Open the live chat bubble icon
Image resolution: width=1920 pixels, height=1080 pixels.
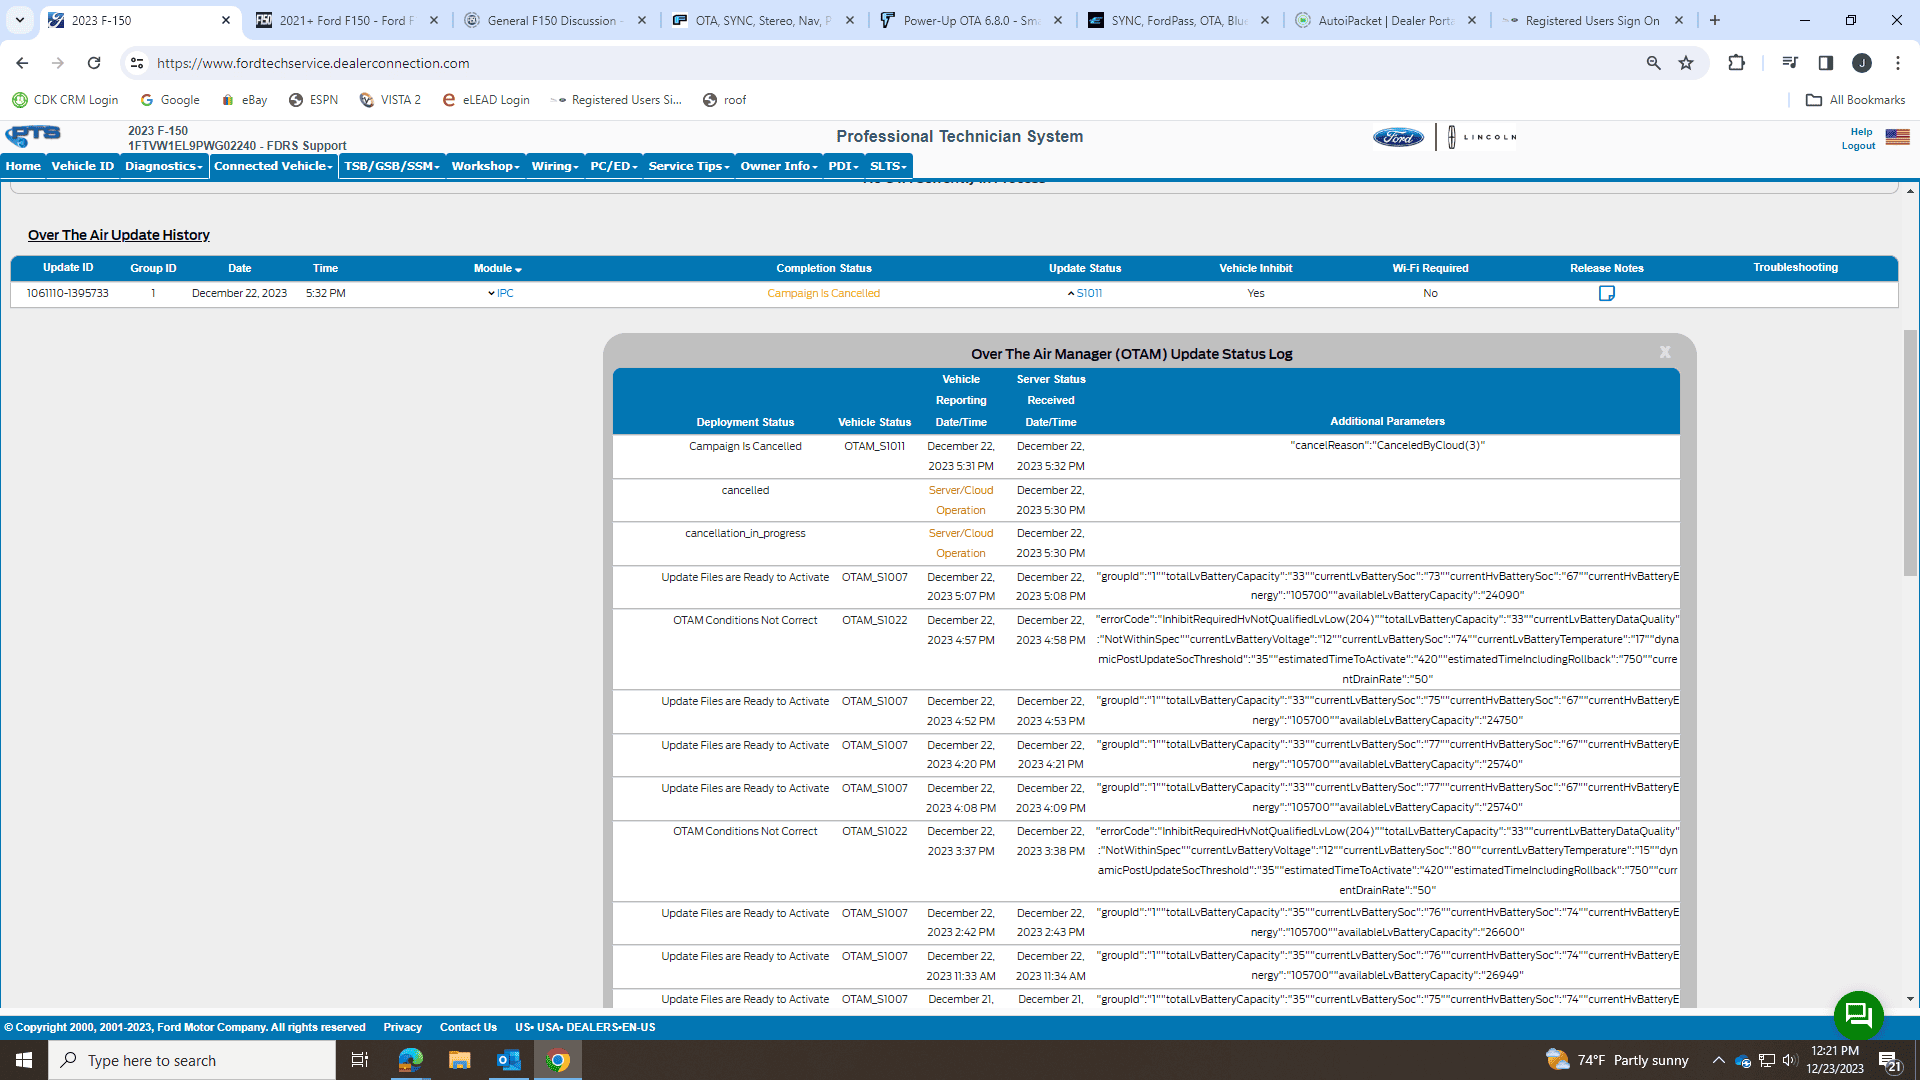click(x=1858, y=1016)
